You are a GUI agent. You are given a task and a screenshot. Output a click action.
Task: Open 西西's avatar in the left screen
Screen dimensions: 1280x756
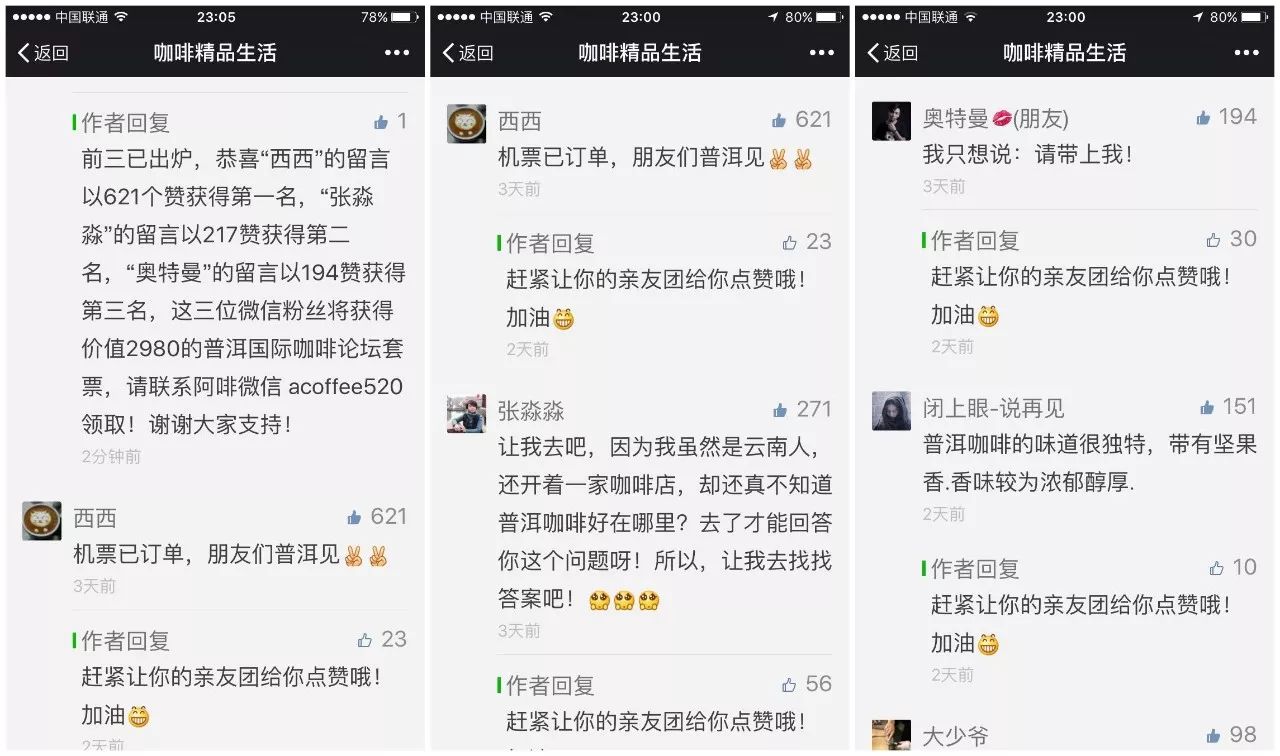(42, 521)
